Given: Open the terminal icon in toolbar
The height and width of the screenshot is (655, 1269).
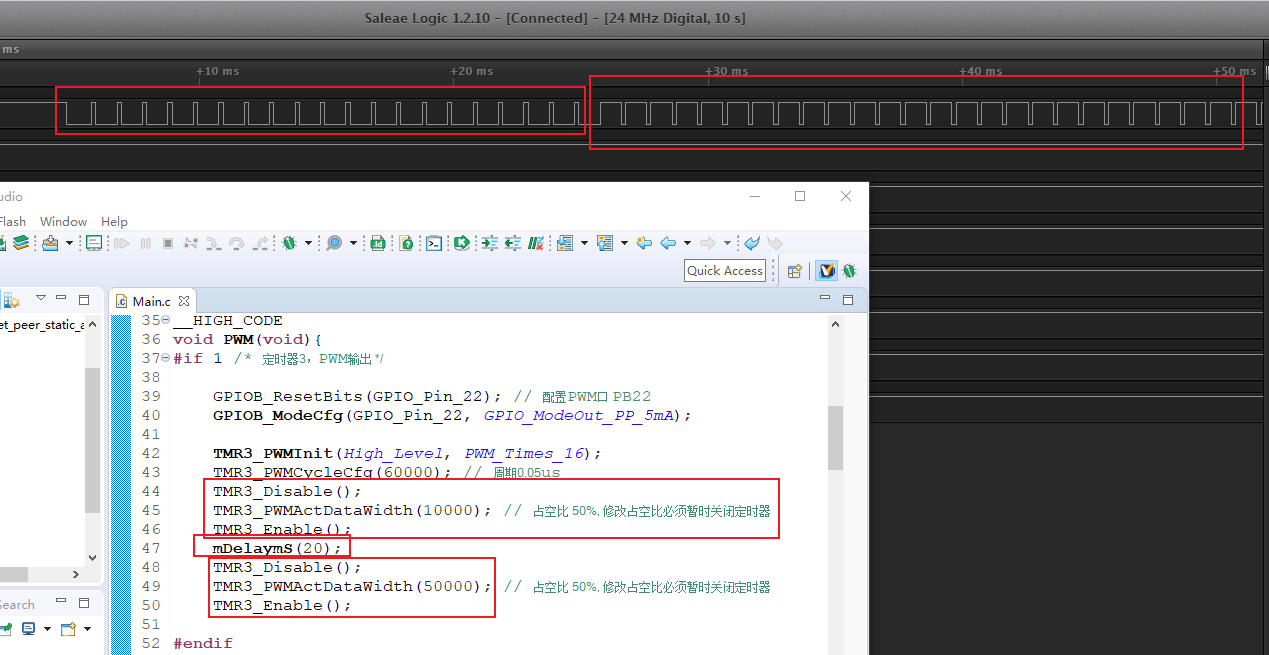Looking at the screenshot, I should 434,243.
